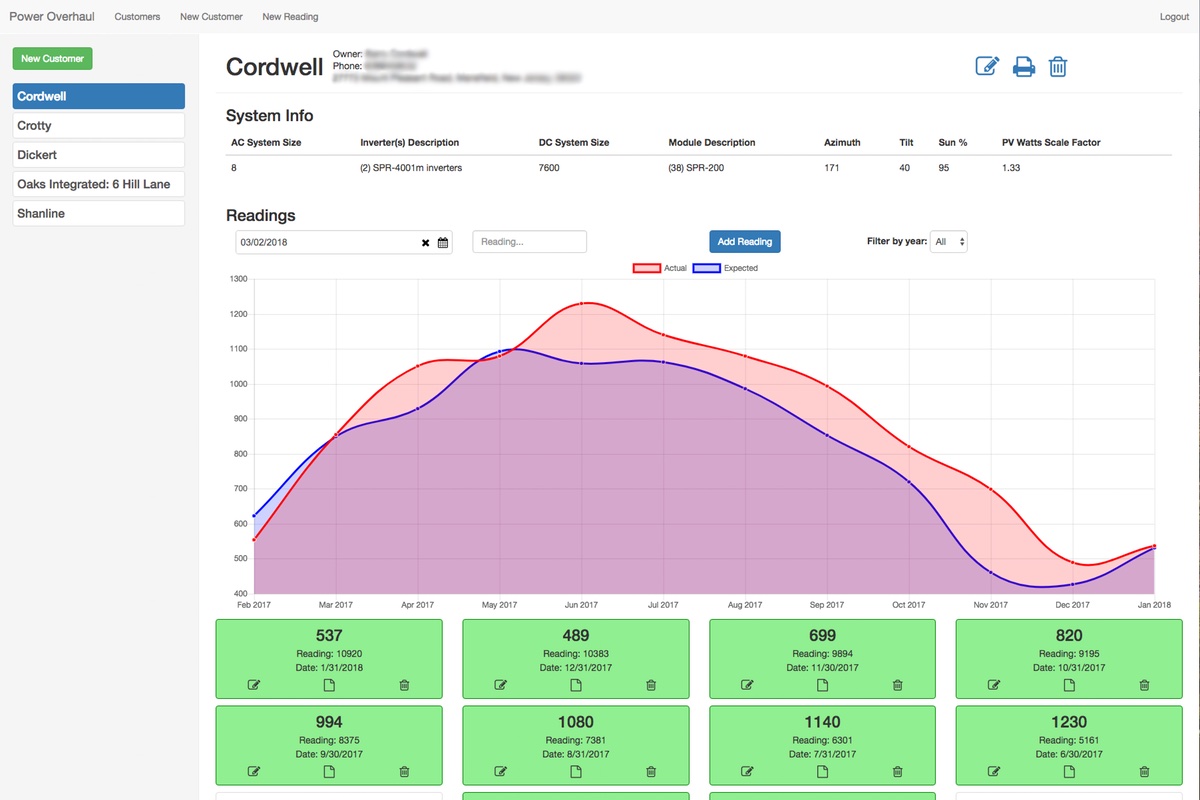Image resolution: width=1200 pixels, height=800 pixels.
Task: Click the green New Customer button
Action: coord(52,59)
